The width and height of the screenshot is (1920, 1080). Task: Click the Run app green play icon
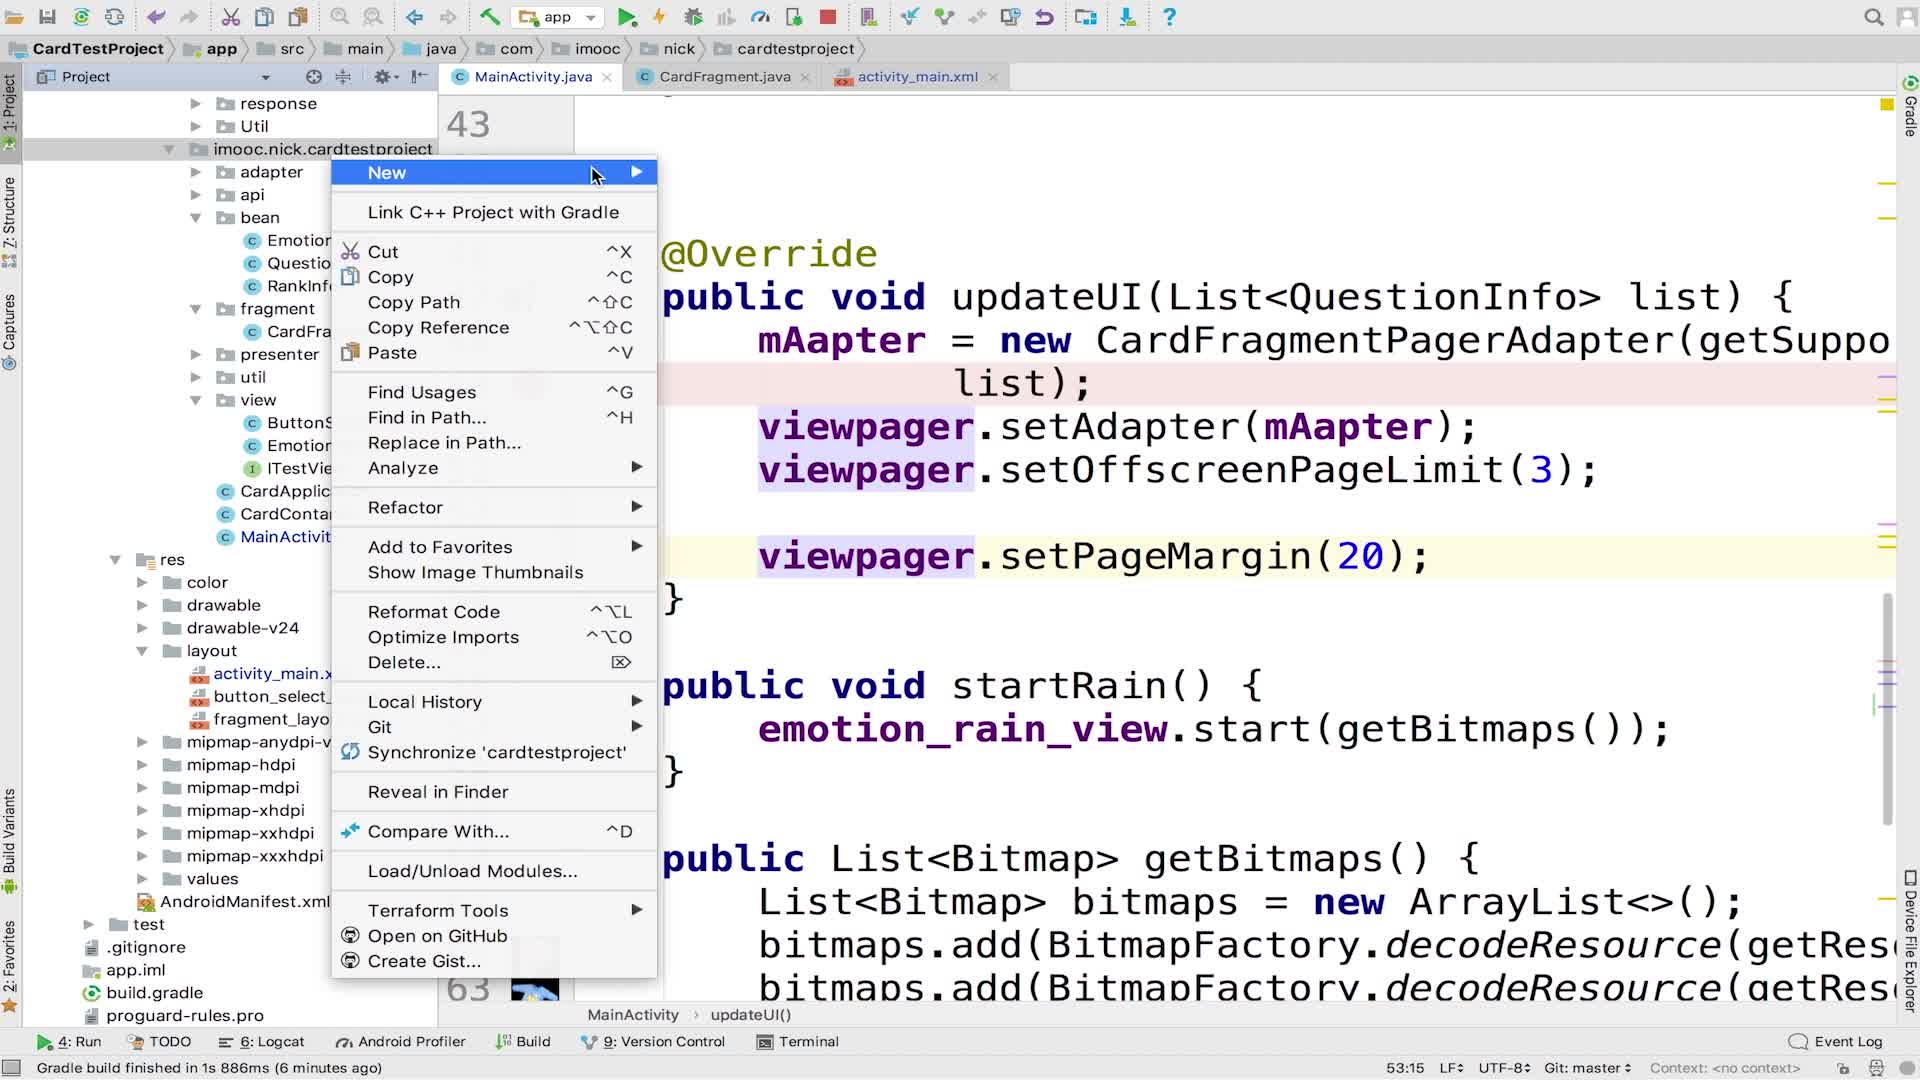pos(626,17)
